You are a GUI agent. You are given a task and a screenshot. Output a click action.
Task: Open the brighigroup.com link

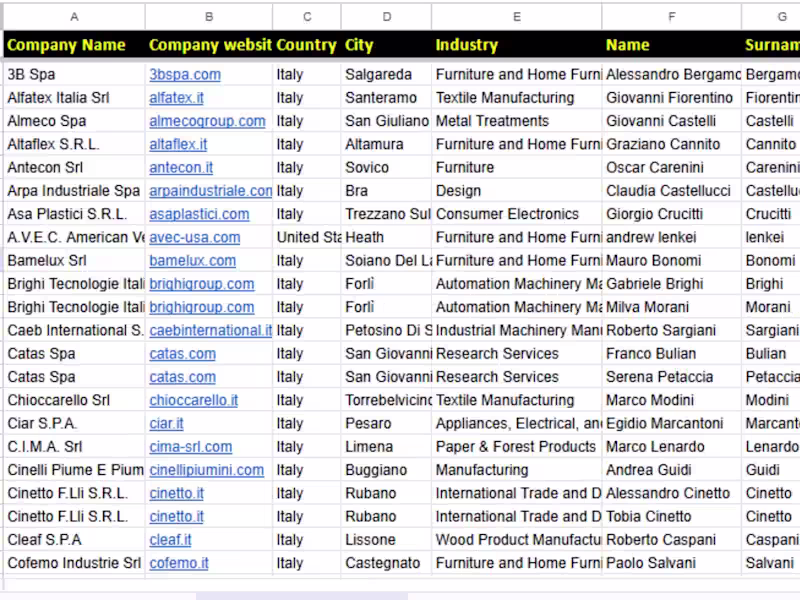tap(202, 283)
